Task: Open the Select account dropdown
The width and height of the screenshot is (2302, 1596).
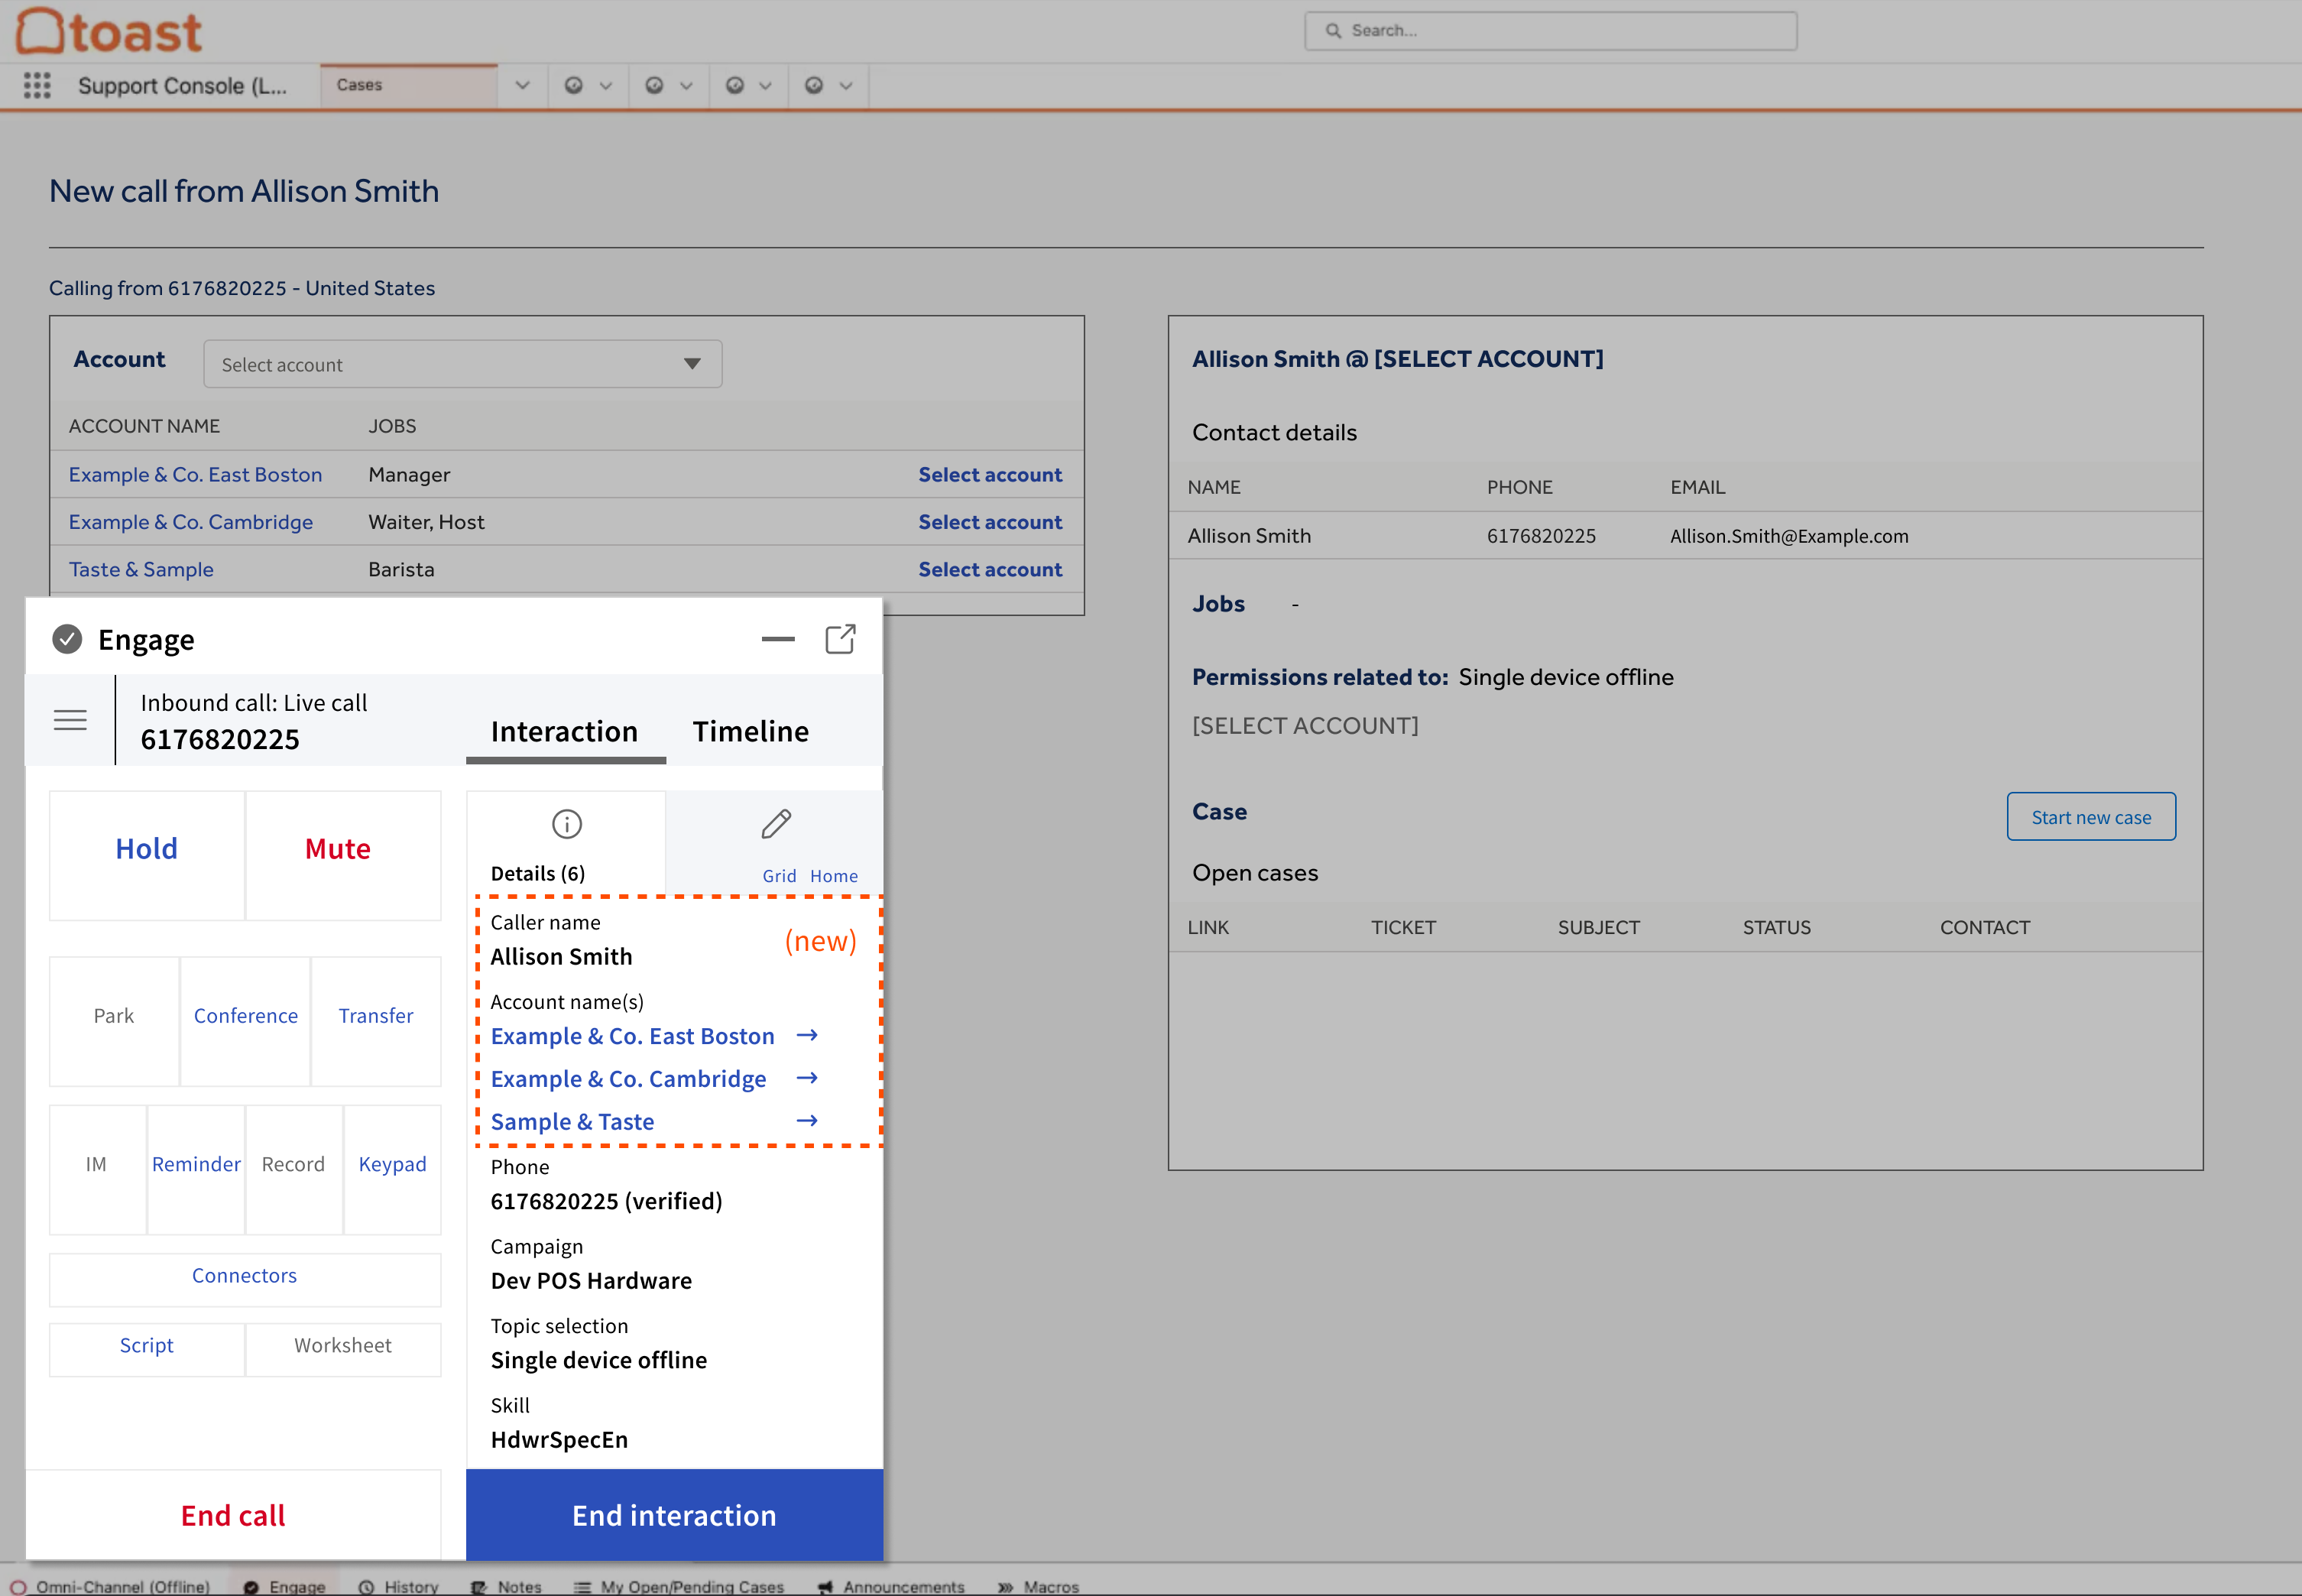Action: tap(462, 364)
